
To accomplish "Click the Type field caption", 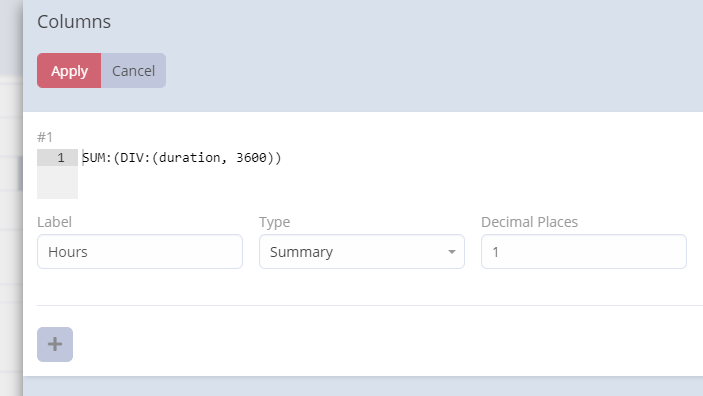I will coord(274,222).
